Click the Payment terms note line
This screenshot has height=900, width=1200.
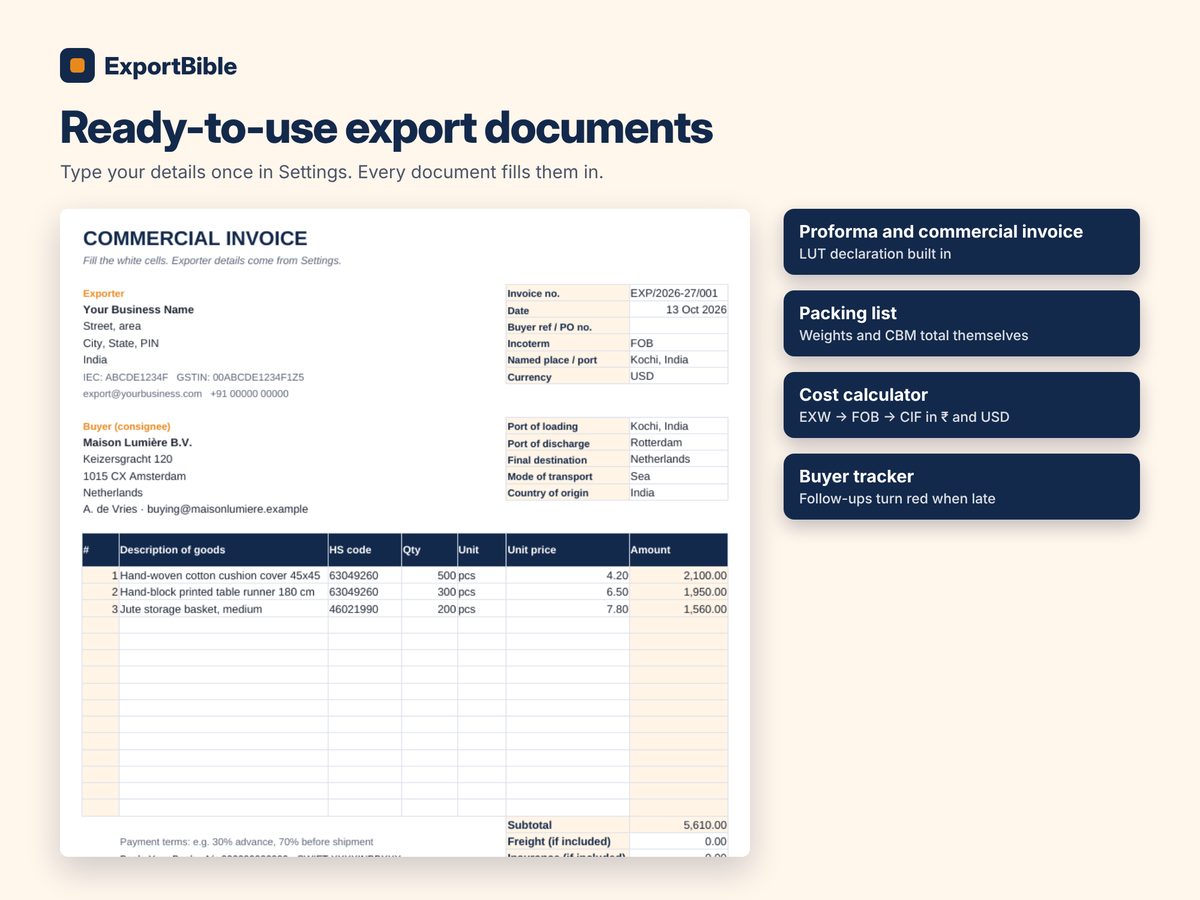(246, 842)
